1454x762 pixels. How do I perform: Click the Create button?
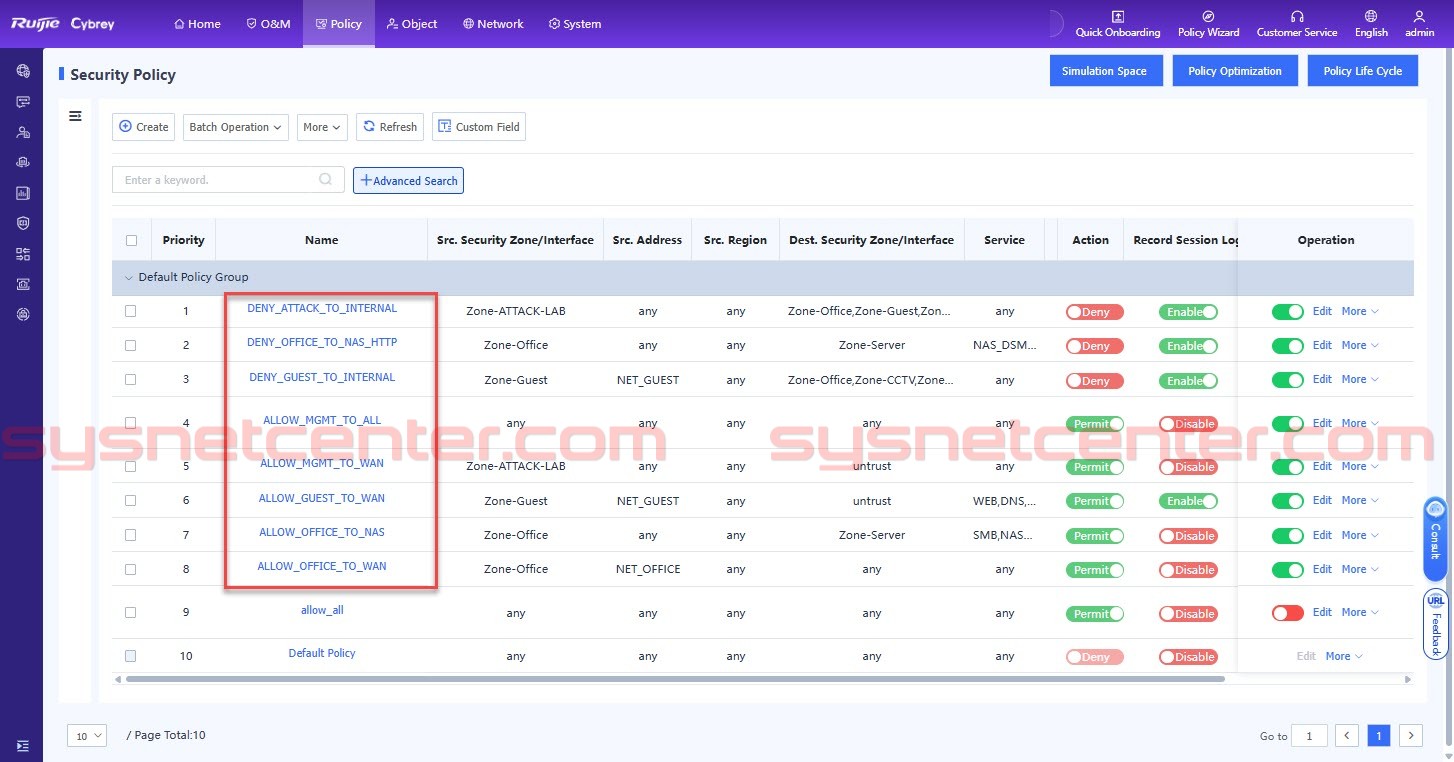[144, 127]
